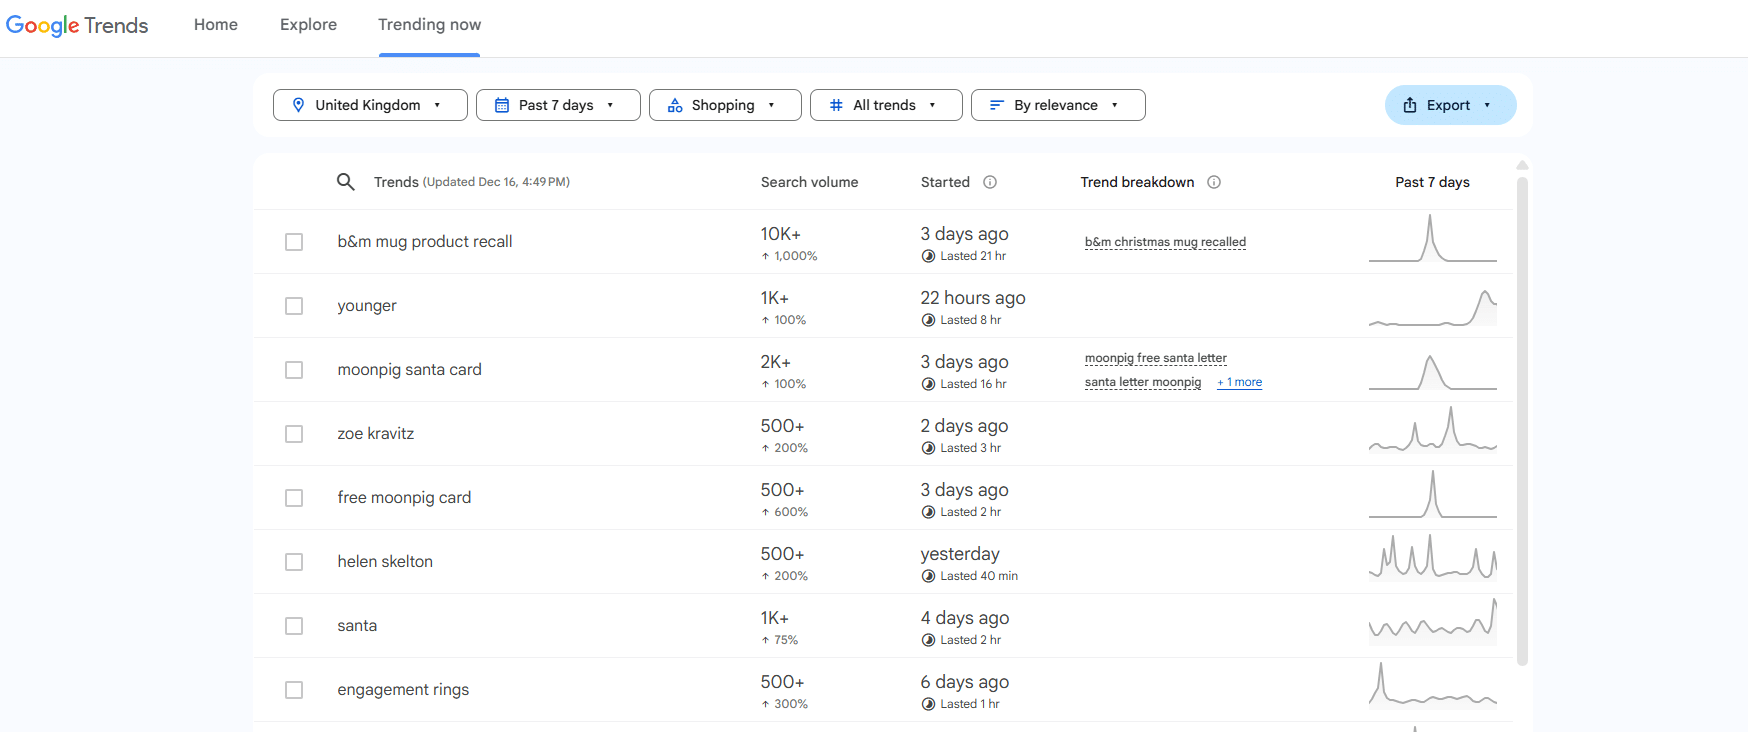Open the free moonpig card trend row
The image size is (1748, 732).
(883, 498)
